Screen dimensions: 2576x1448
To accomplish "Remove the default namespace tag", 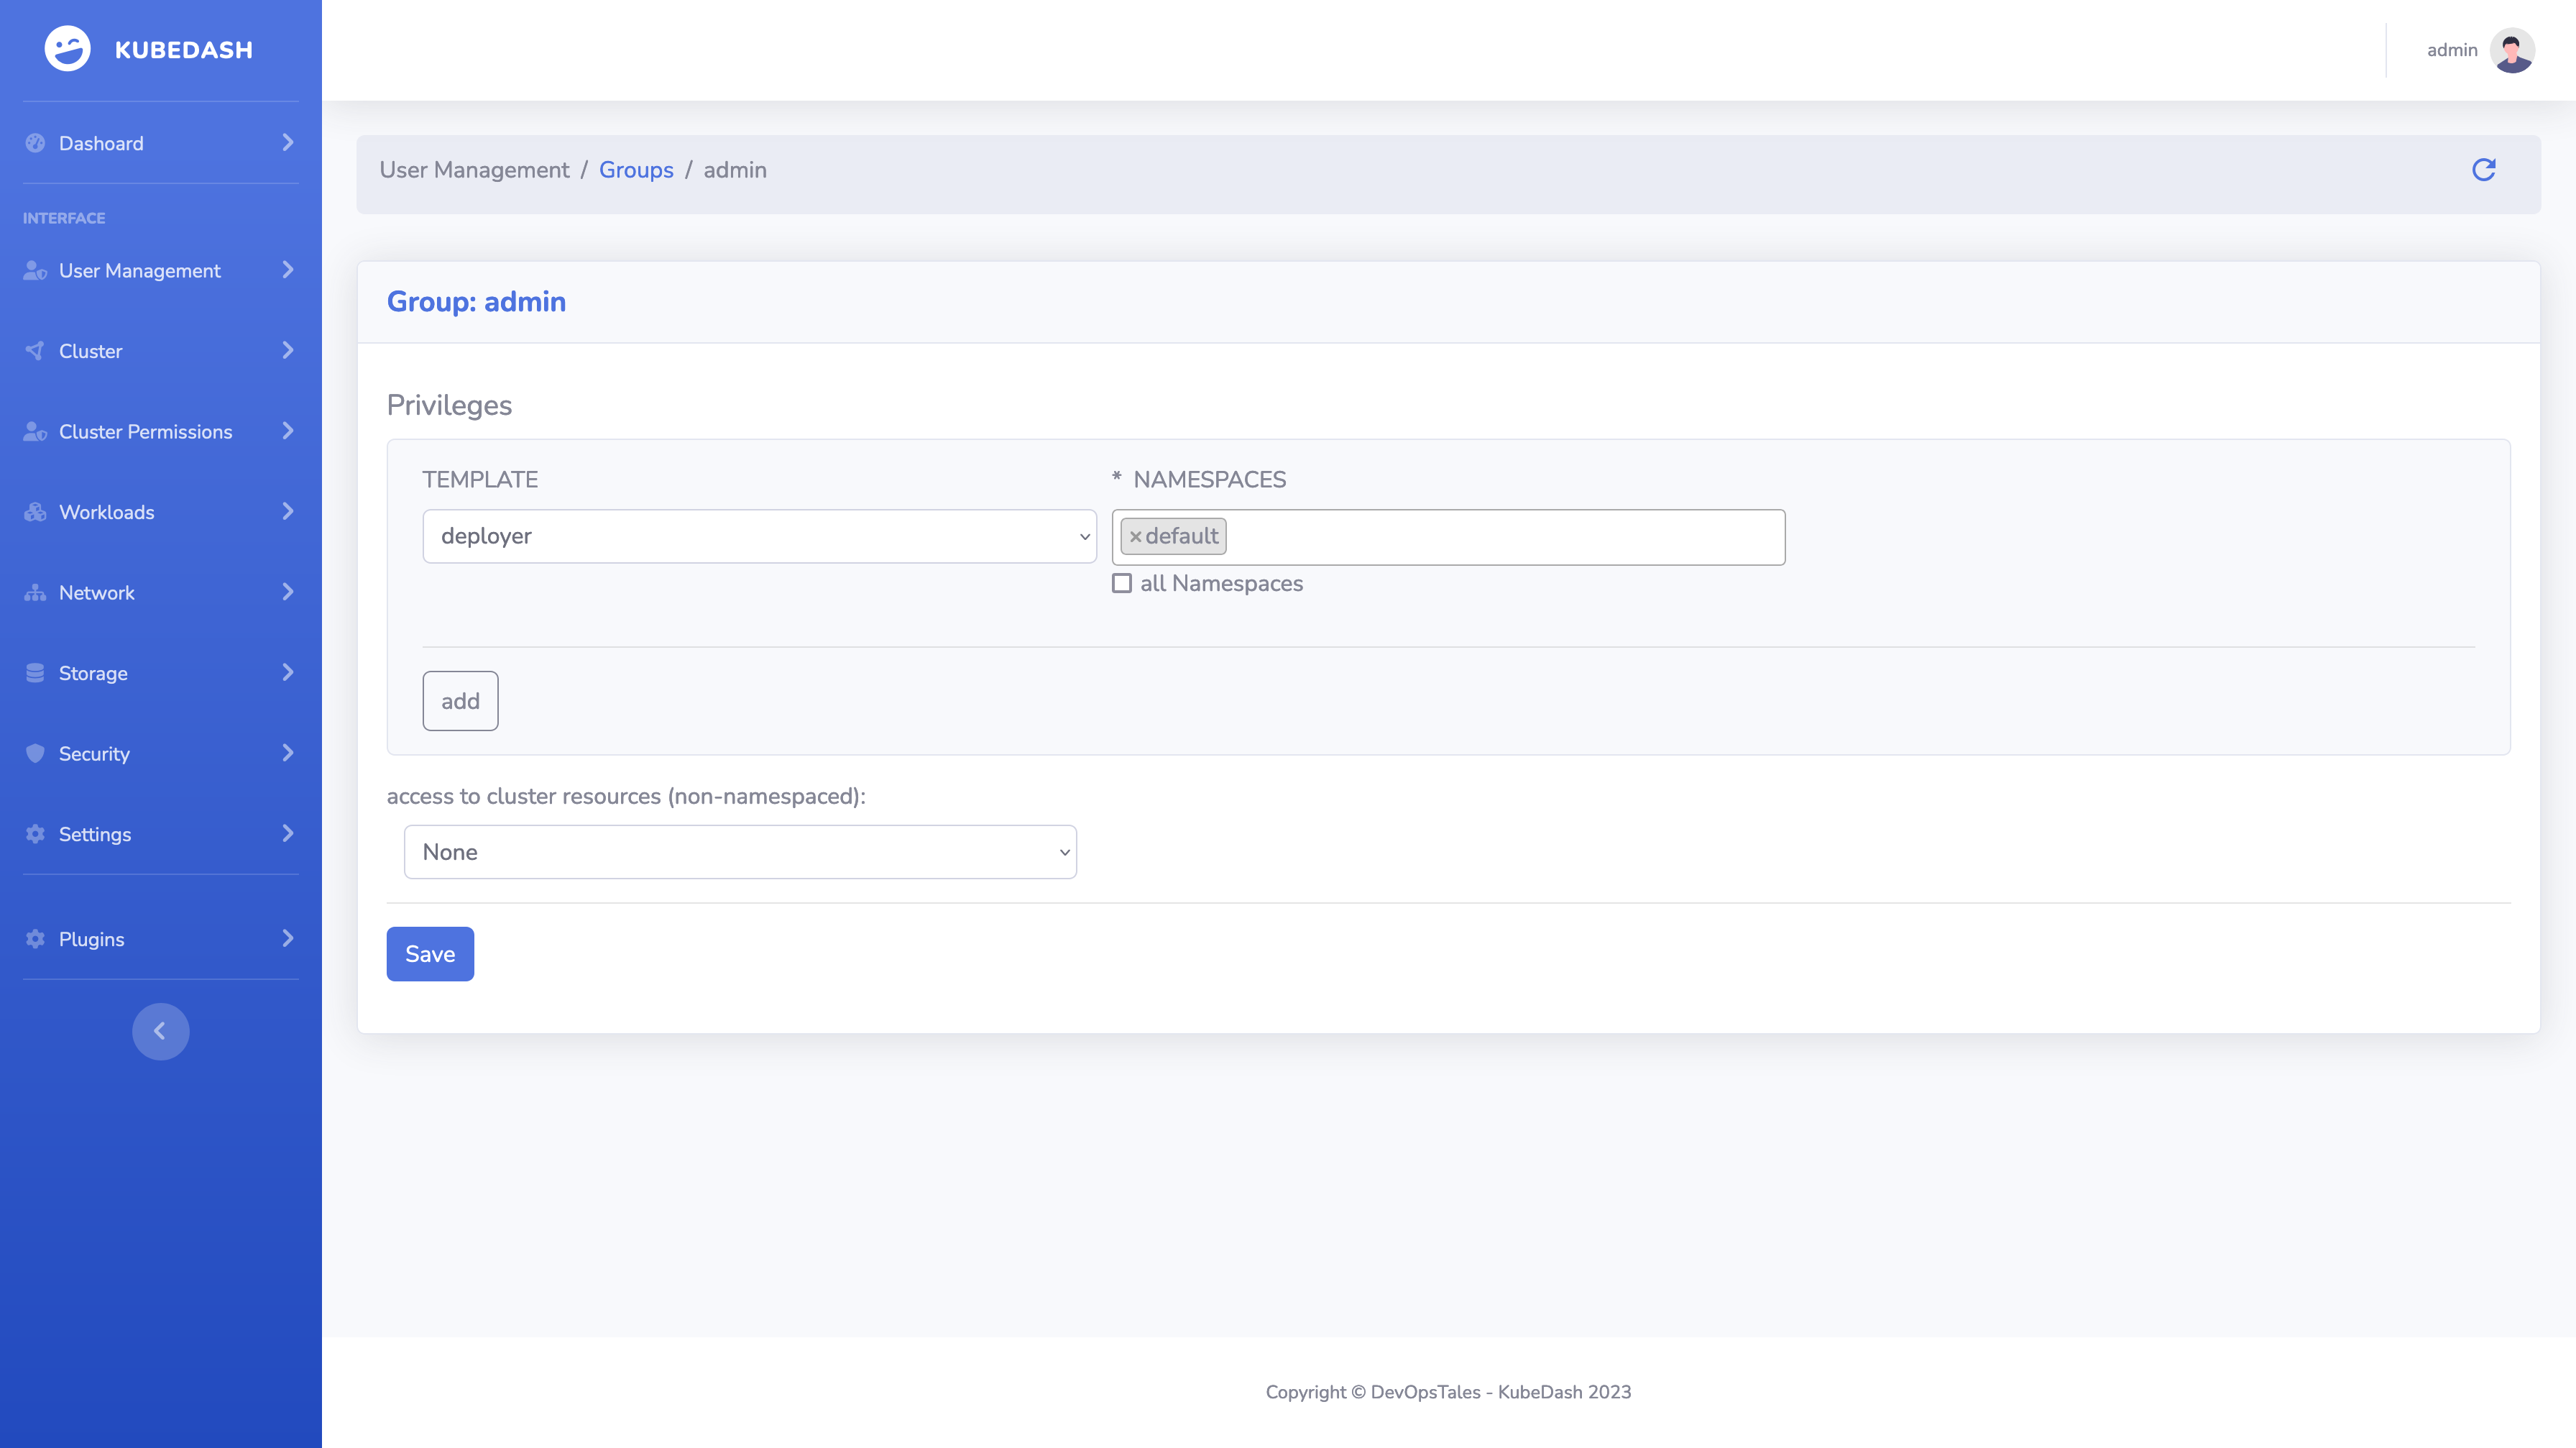I will click(1135, 537).
